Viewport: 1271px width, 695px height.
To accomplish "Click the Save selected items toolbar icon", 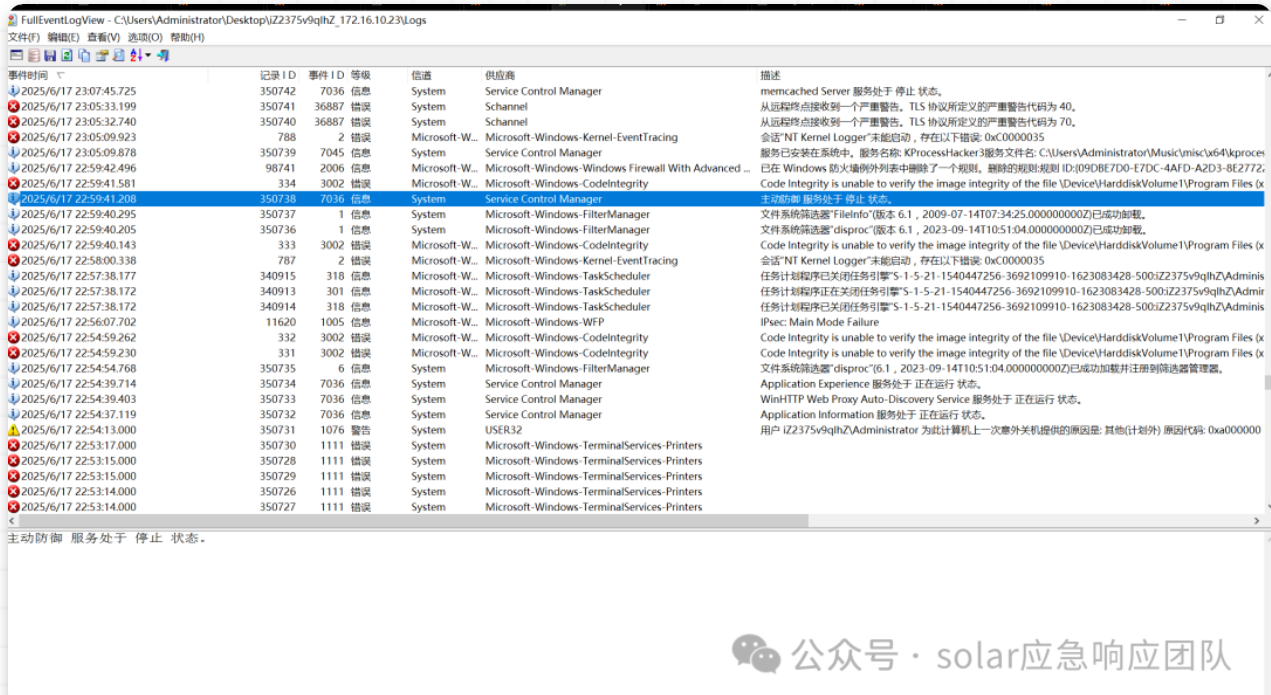I will pyautogui.click(x=50, y=56).
